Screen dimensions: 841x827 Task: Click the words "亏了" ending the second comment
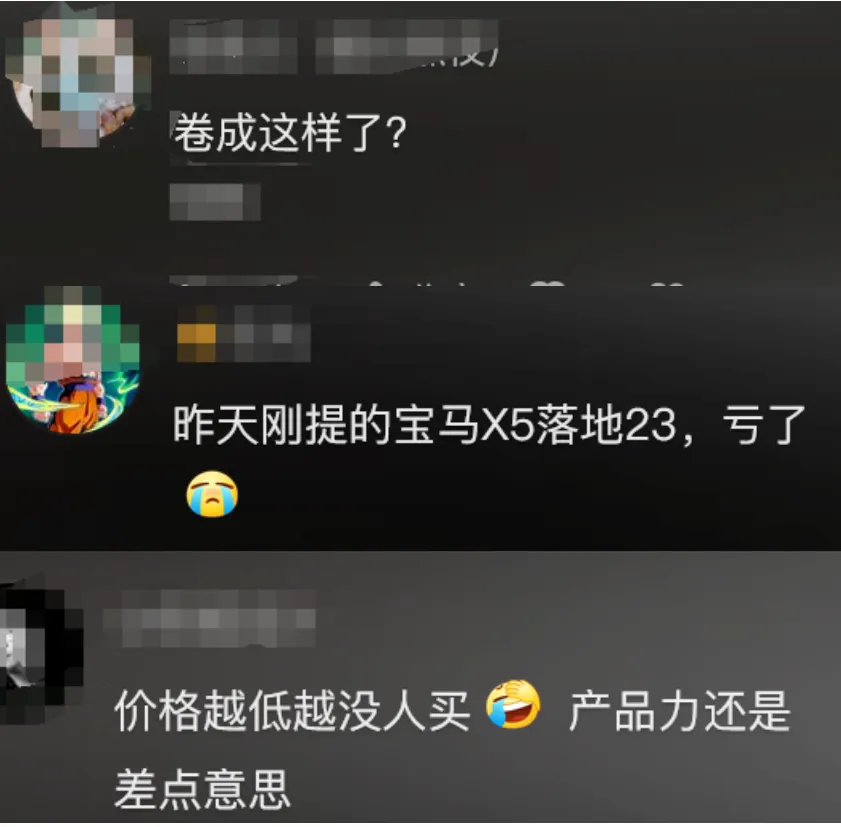(764, 425)
